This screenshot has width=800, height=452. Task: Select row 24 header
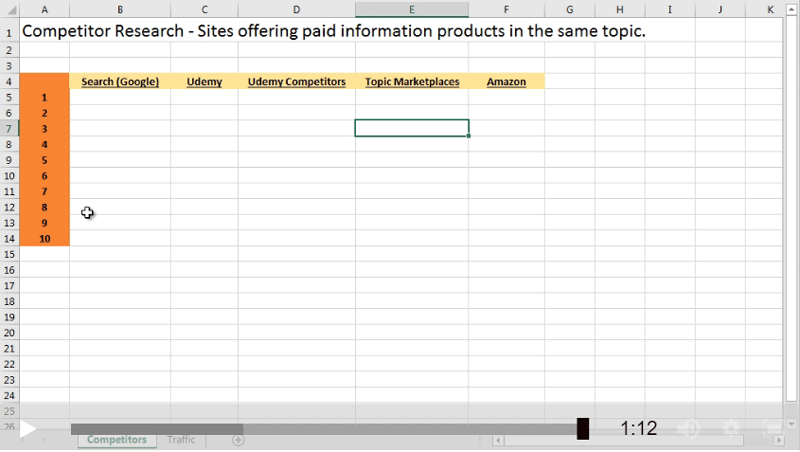tap(9, 395)
